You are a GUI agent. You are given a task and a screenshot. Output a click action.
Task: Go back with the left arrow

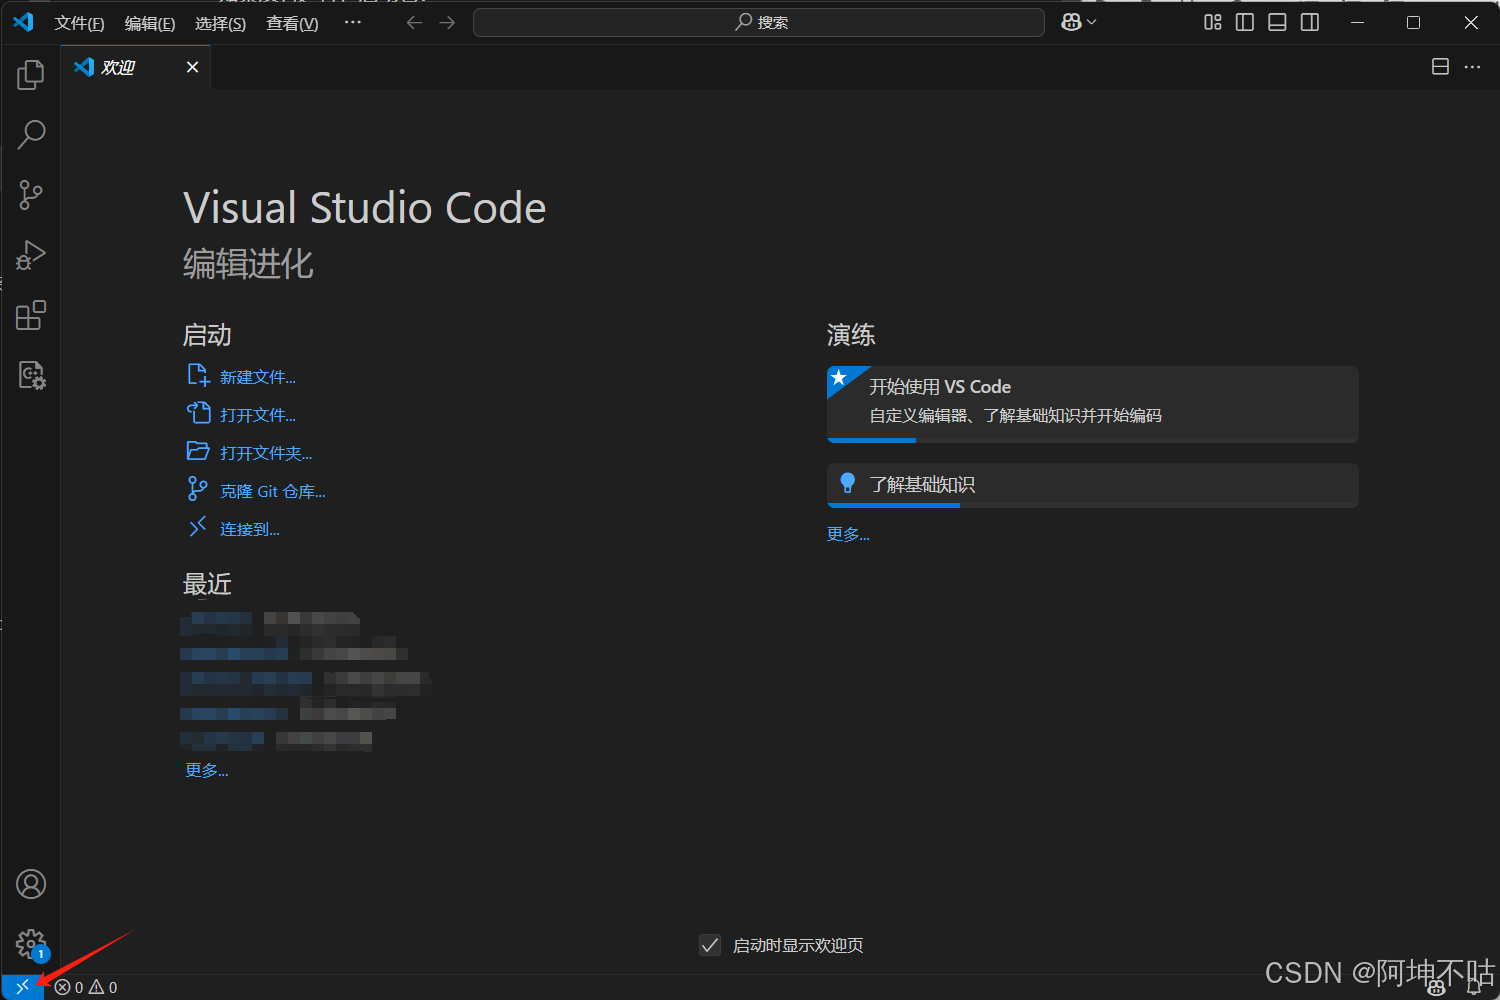pos(414,22)
